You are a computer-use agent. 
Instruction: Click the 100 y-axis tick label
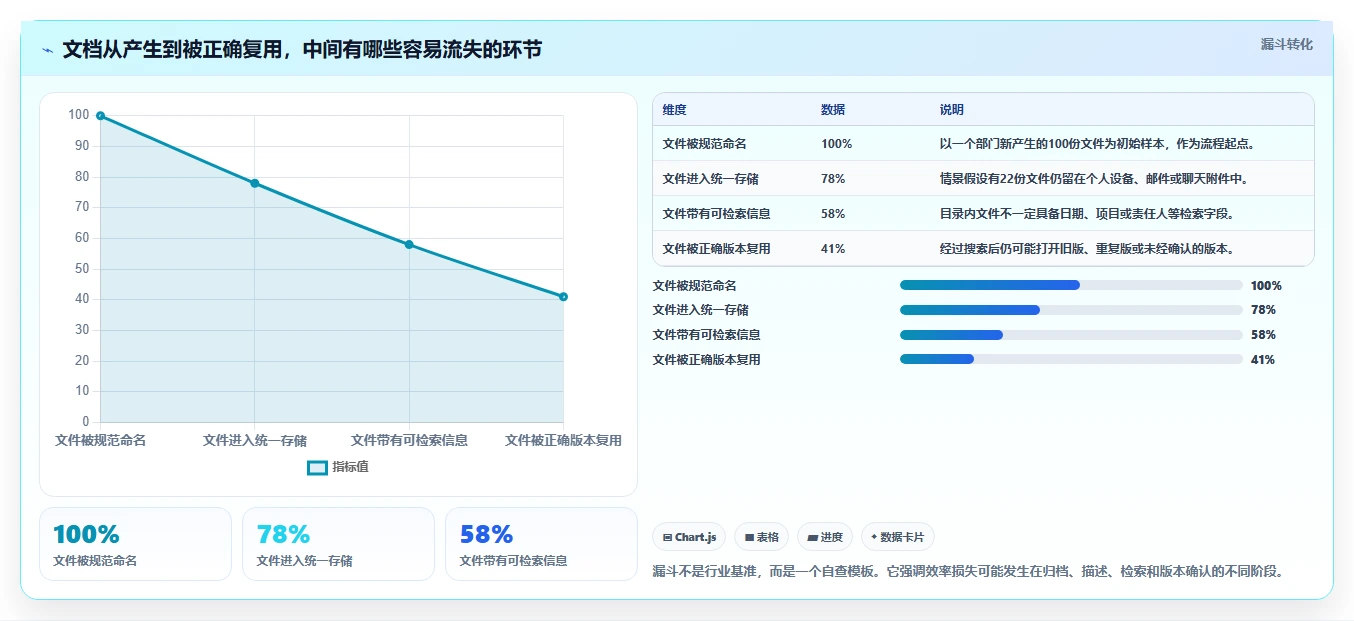(x=79, y=115)
